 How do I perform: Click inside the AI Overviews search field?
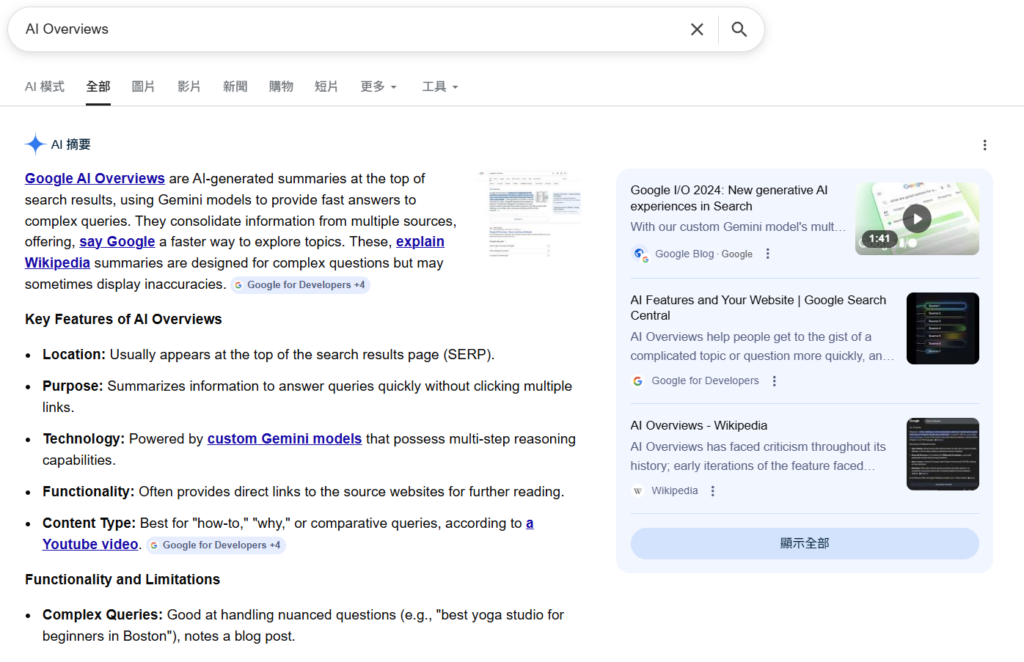pyautogui.click(x=350, y=29)
